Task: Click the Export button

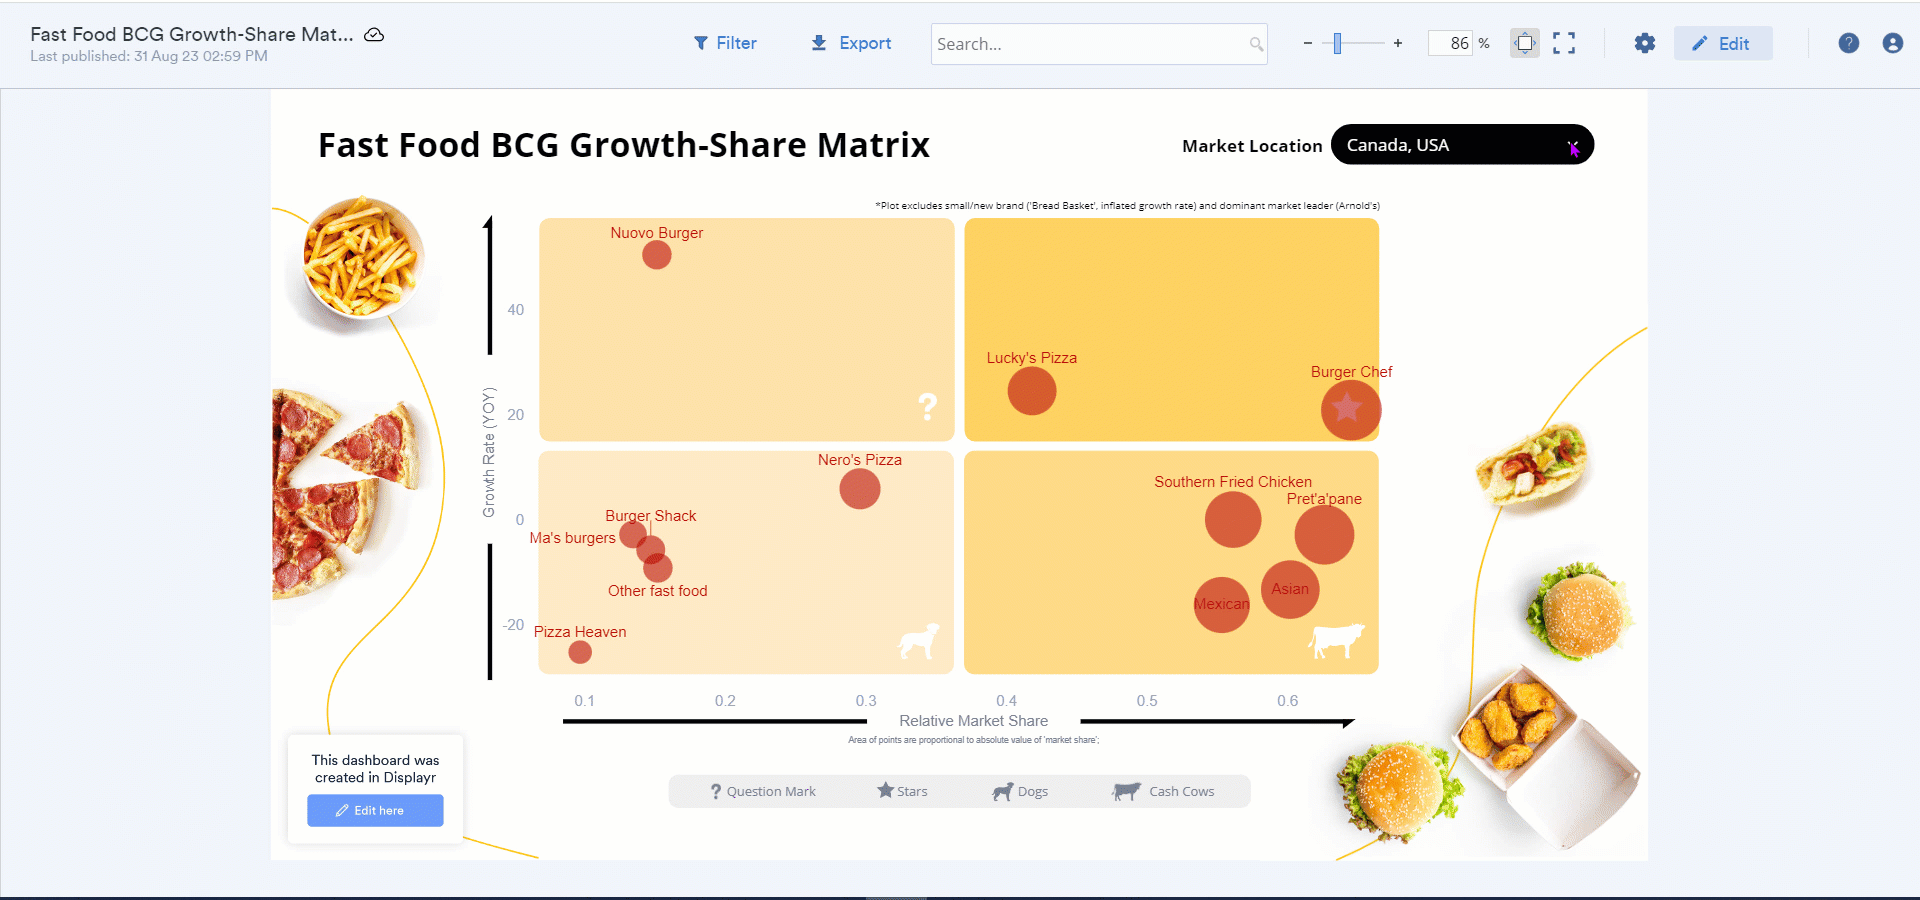Action: pos(851,43)
